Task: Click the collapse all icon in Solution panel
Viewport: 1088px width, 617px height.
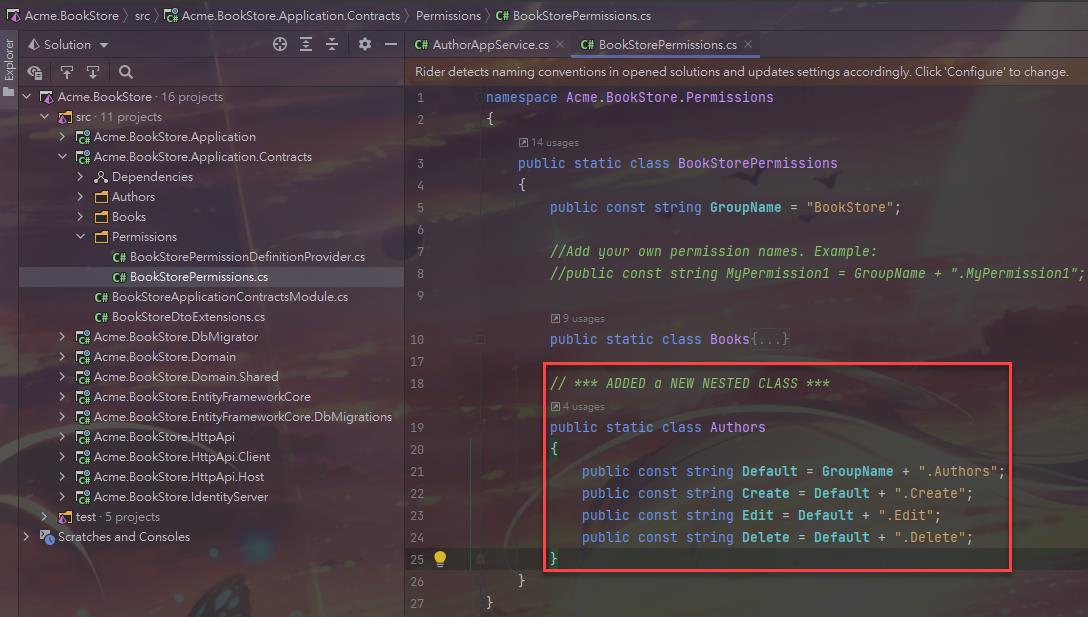Action: (x=332, y=45)
